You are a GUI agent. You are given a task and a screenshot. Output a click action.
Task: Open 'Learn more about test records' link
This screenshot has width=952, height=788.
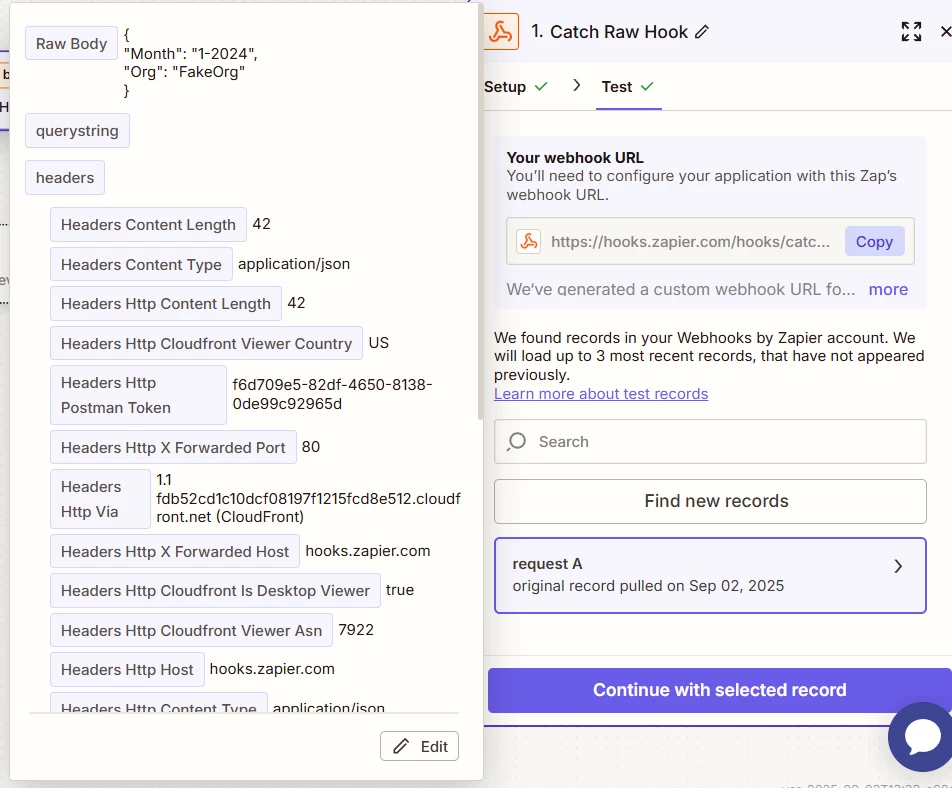[x=601, y=394]
